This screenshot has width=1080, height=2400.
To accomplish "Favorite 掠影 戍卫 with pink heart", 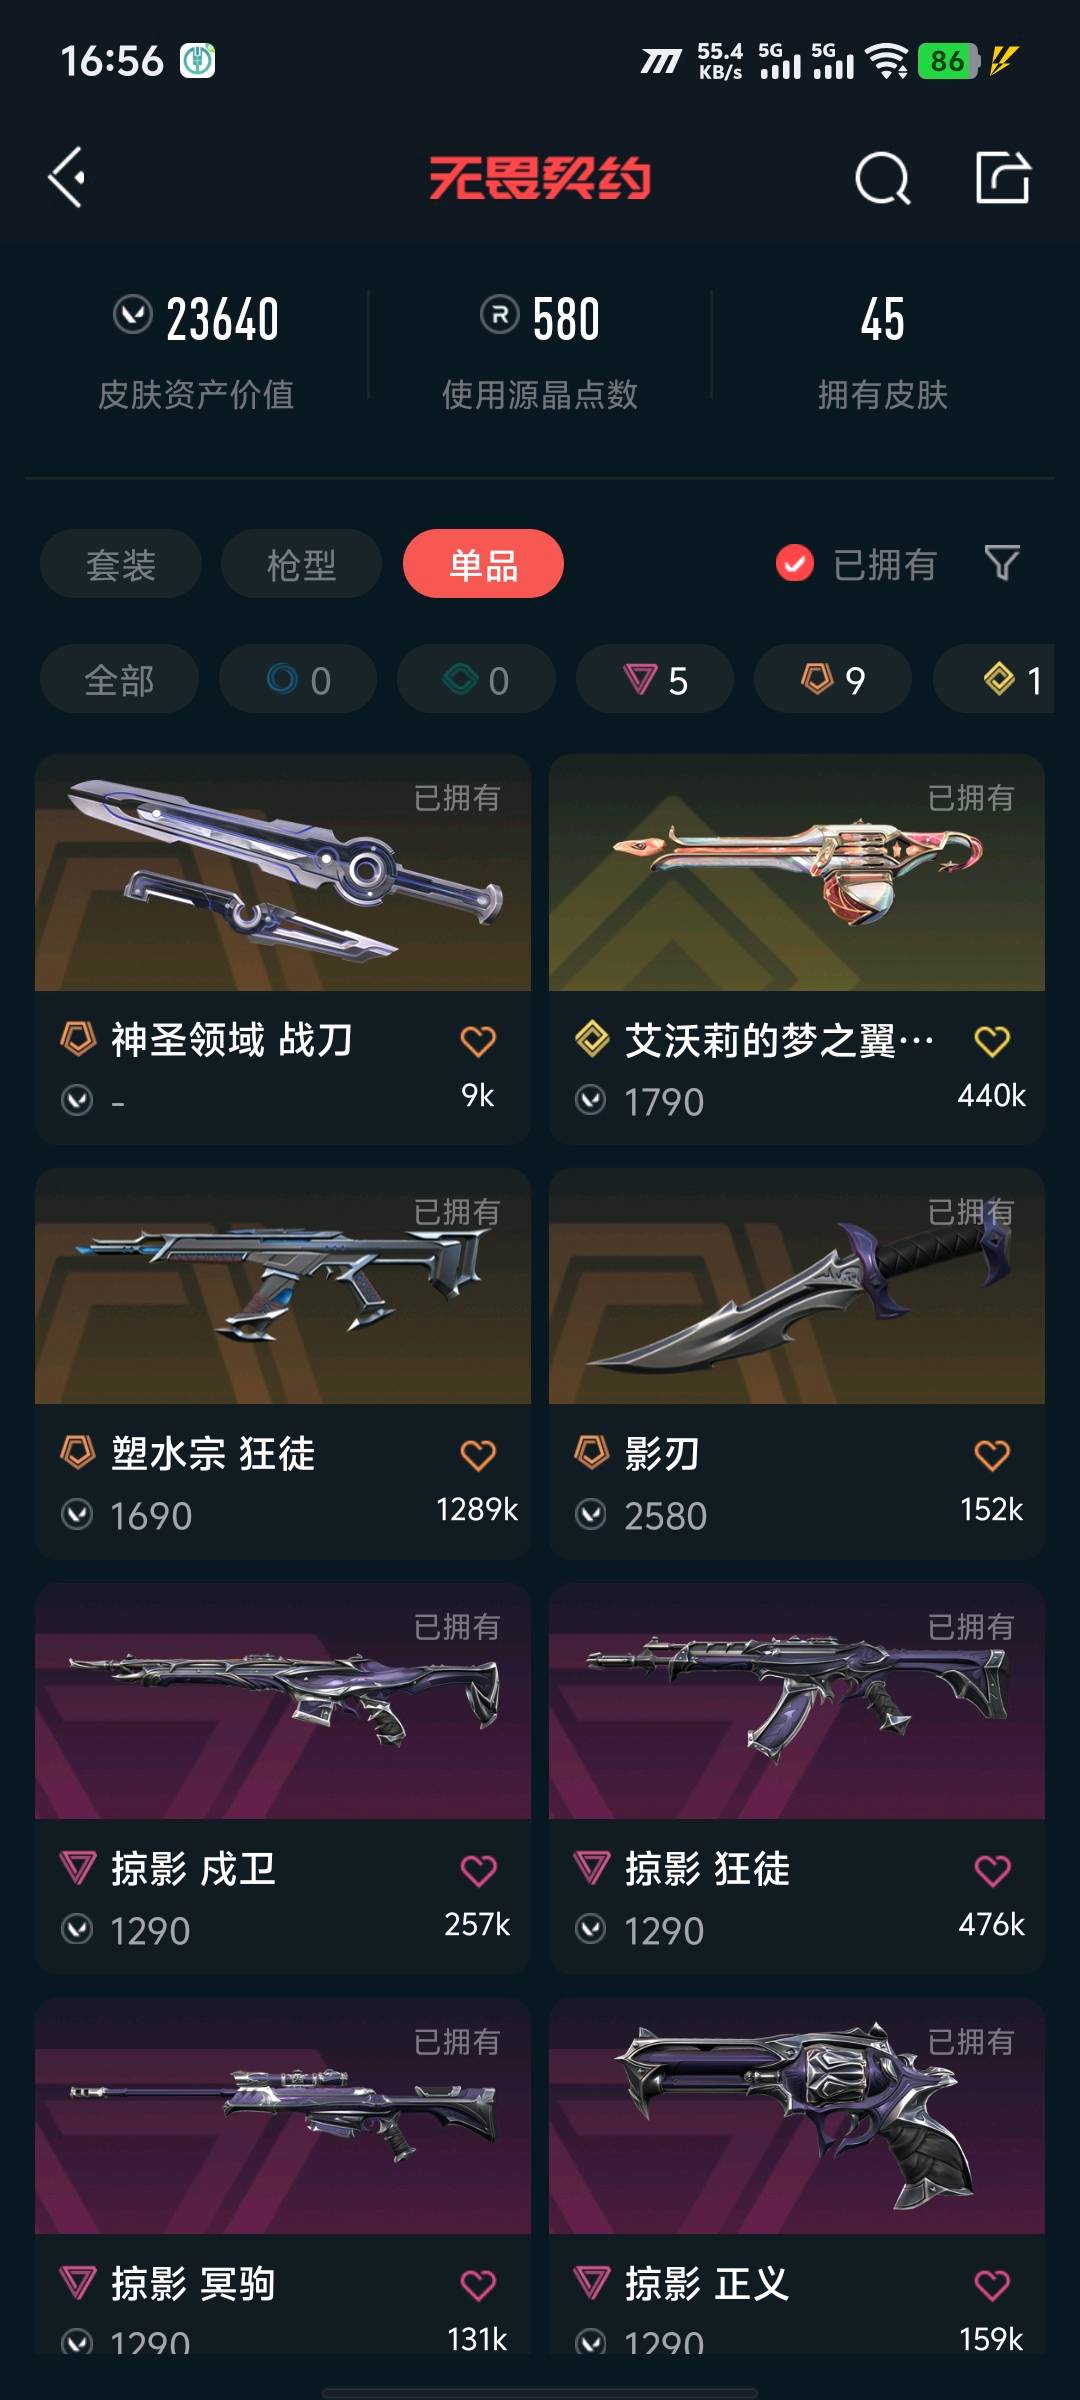I will [478, 1870].
